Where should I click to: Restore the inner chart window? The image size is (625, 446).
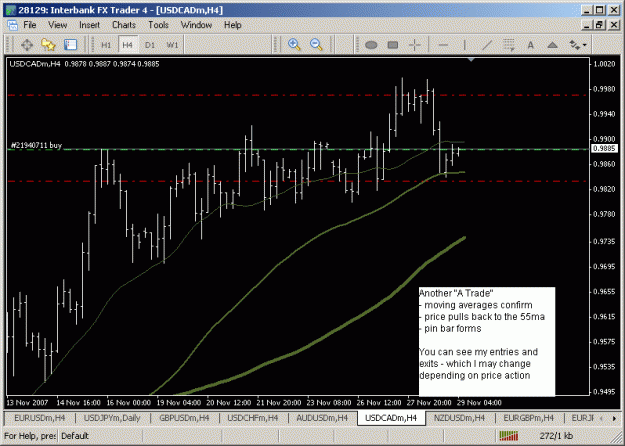[599, 25]
